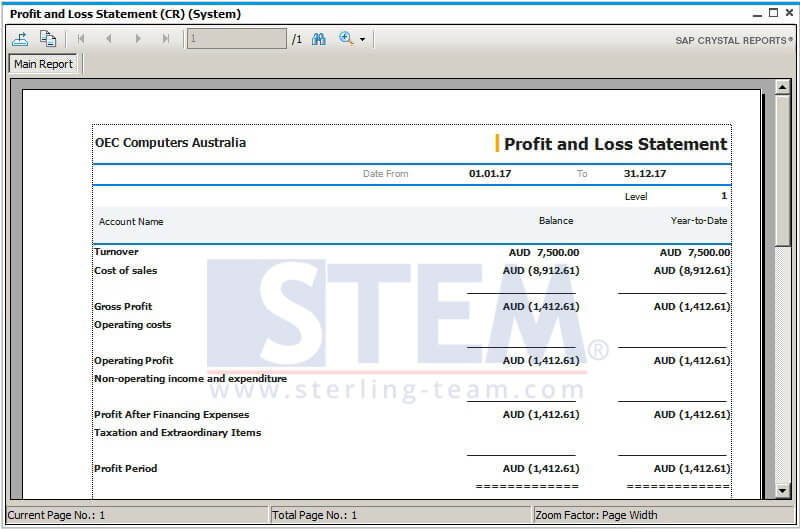Click Turnover balance AUD 7,500.00
The width and height of the screenshot is (800, 529).
(x=544, y=253)
